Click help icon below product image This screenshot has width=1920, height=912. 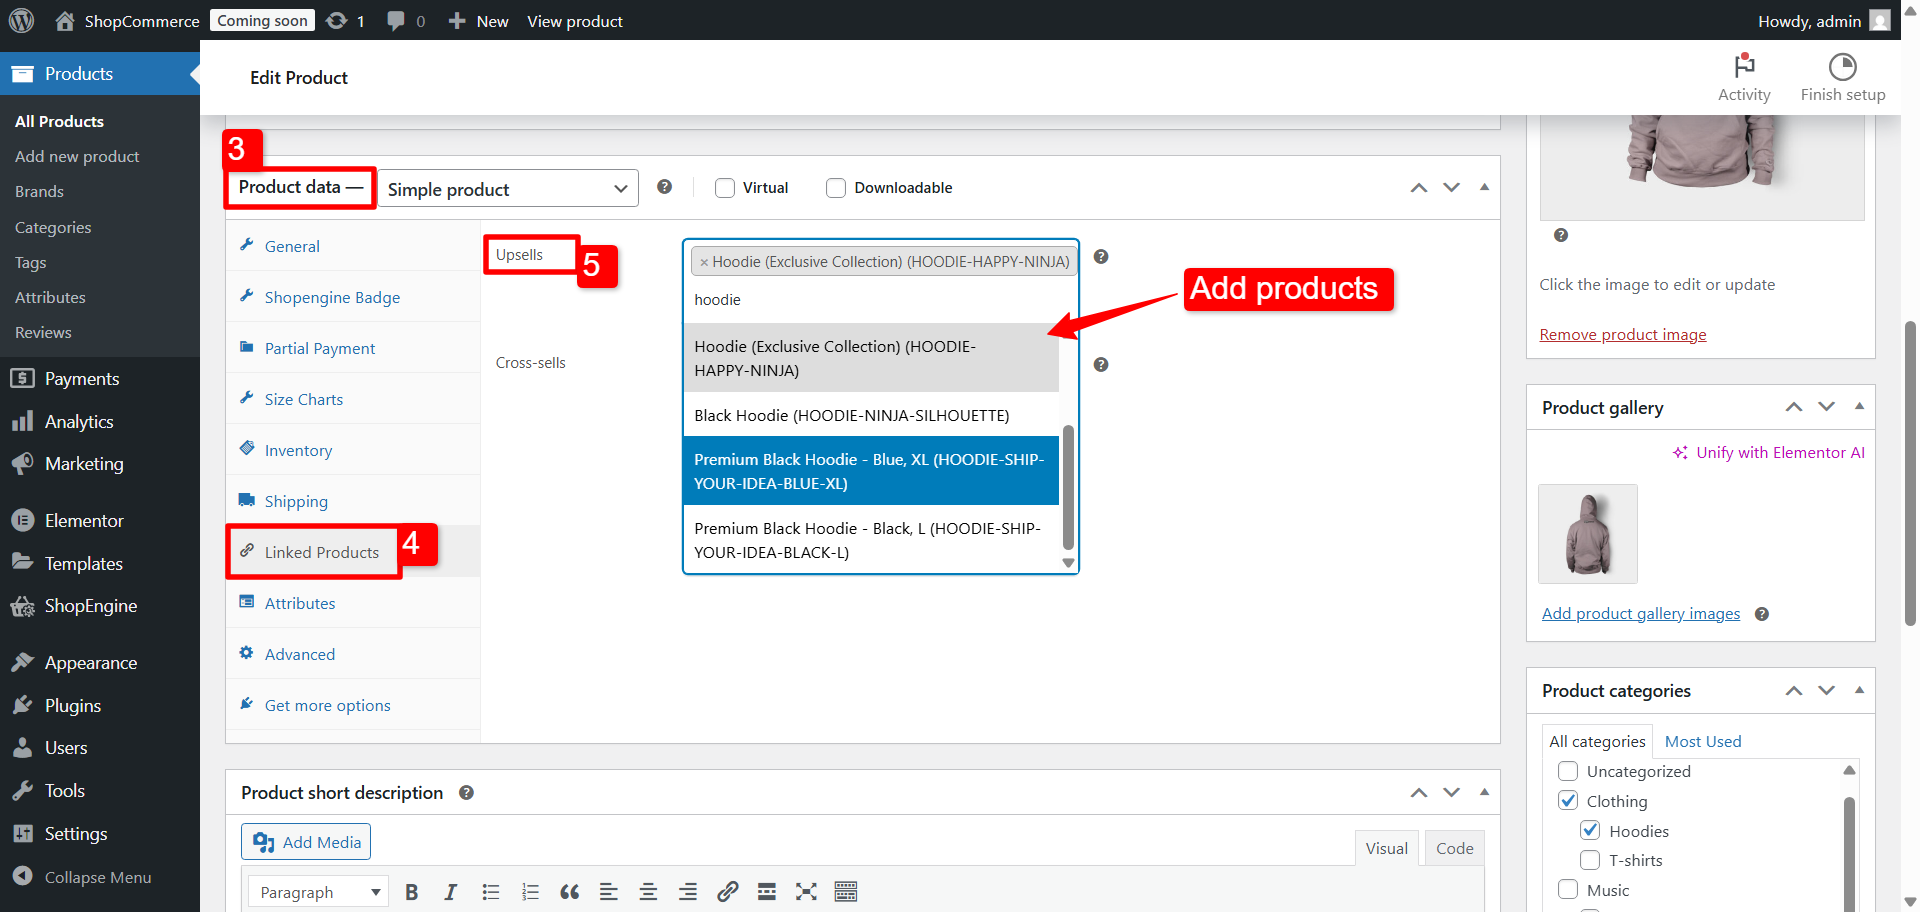[x=1561, y=235]
